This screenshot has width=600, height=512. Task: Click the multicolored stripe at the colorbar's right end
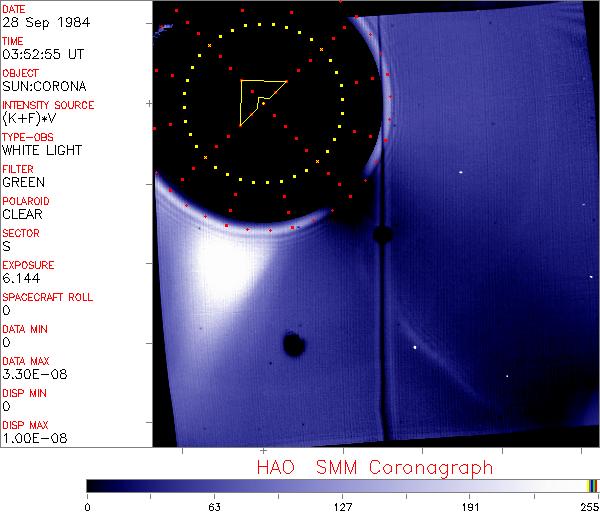coord(592,486)
